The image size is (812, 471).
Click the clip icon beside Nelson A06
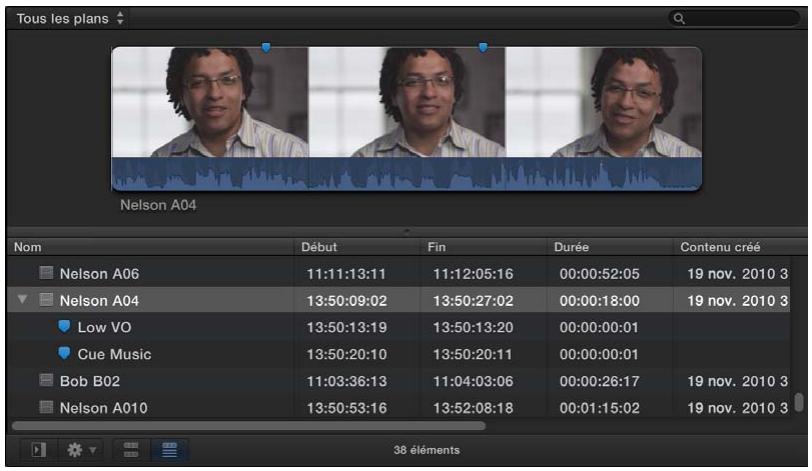[x=46, y=272]
